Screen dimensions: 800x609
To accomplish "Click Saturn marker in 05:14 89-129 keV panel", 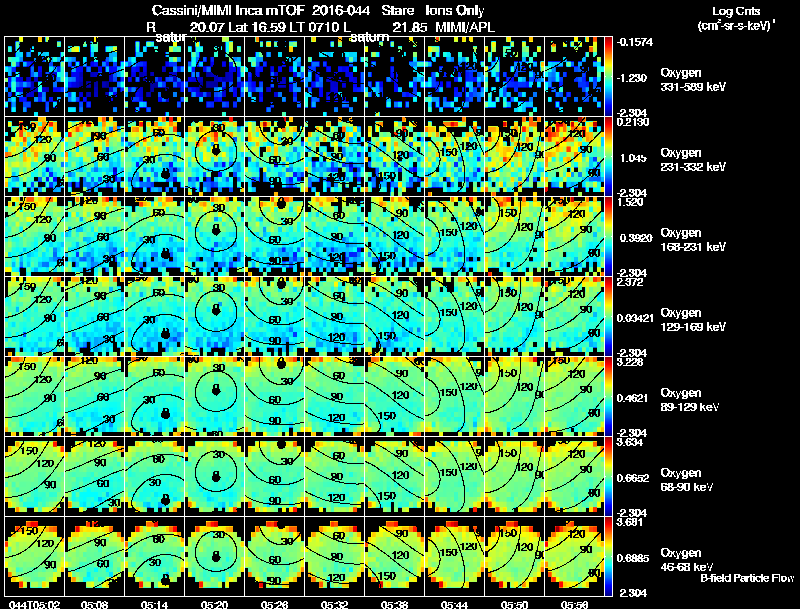I will point(165,413).
